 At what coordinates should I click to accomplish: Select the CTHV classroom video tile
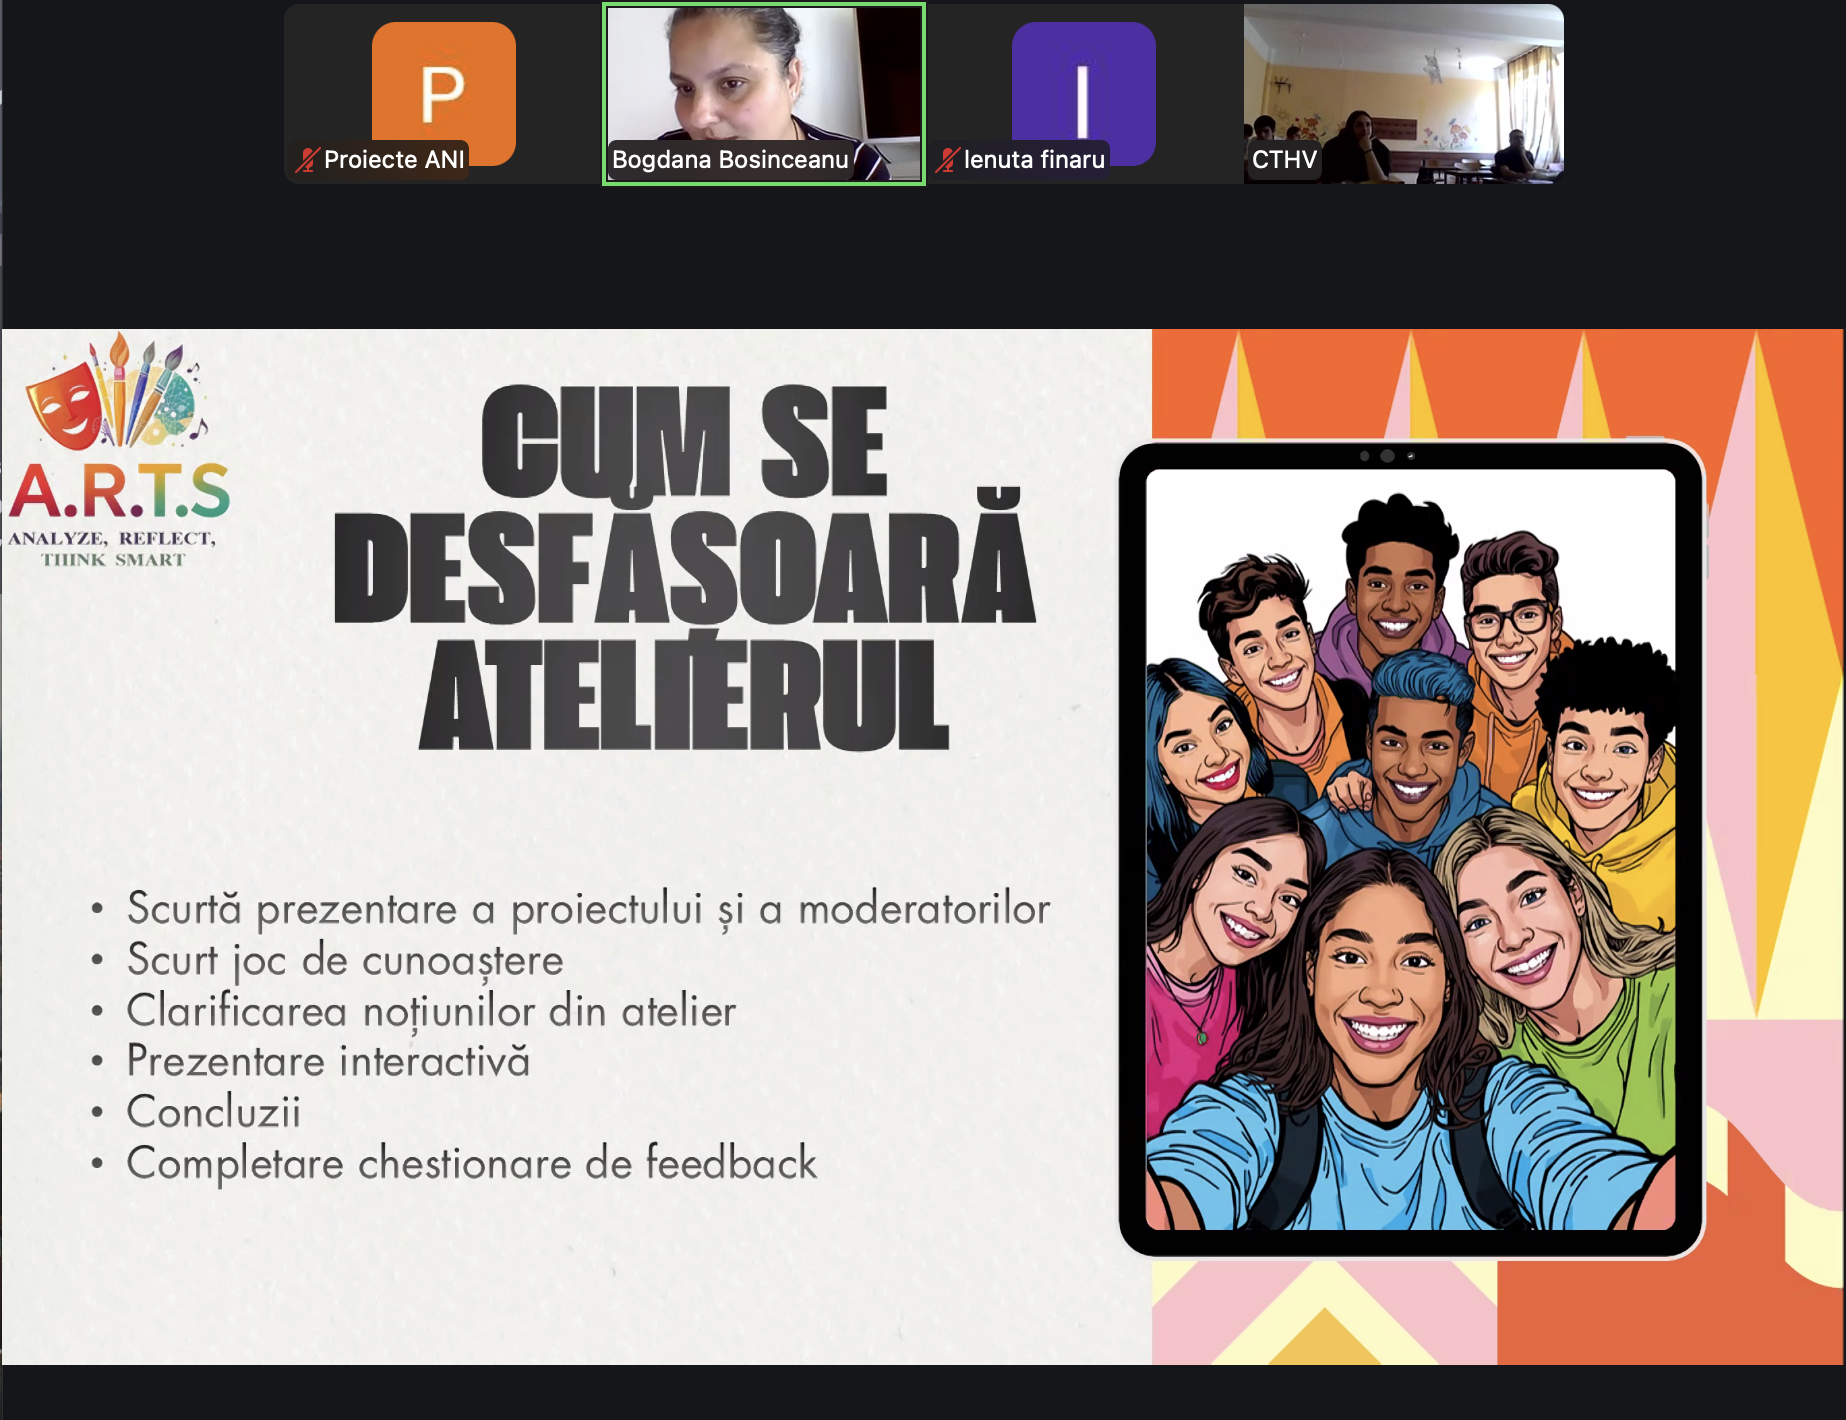click(1404, 94)
